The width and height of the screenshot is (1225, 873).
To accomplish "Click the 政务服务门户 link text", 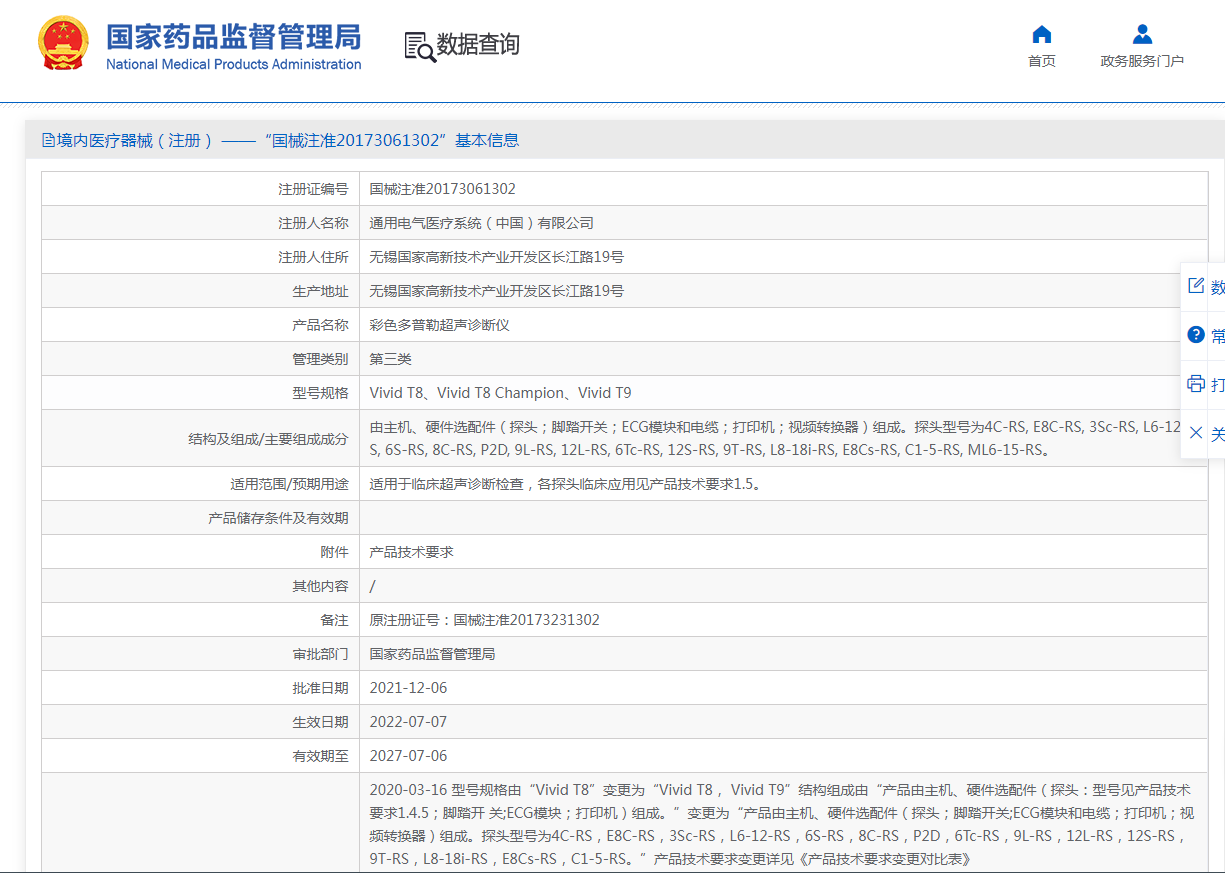I will (x=1142, y=61).
